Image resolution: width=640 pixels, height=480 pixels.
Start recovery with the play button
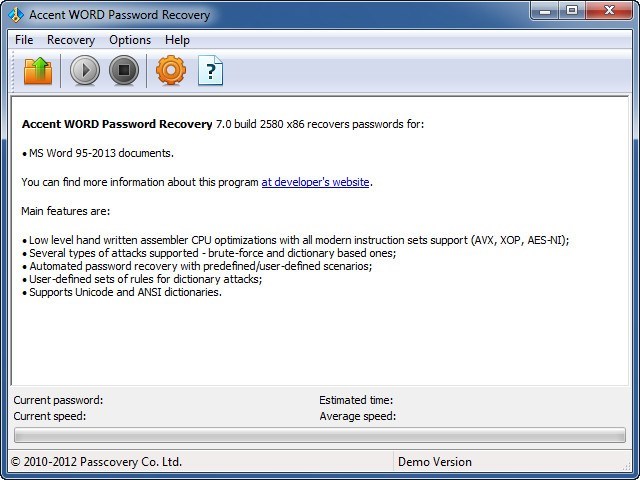[85, 71]
